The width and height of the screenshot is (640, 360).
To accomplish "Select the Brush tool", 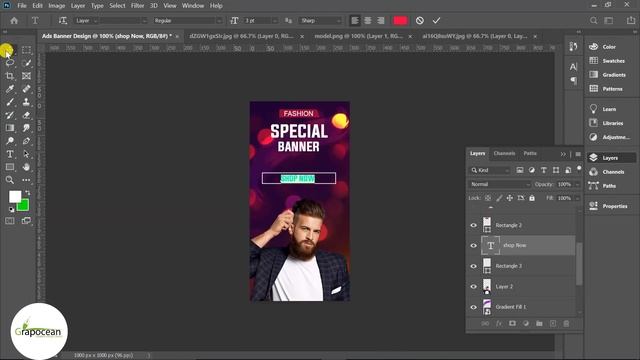I will coord(10,102).
